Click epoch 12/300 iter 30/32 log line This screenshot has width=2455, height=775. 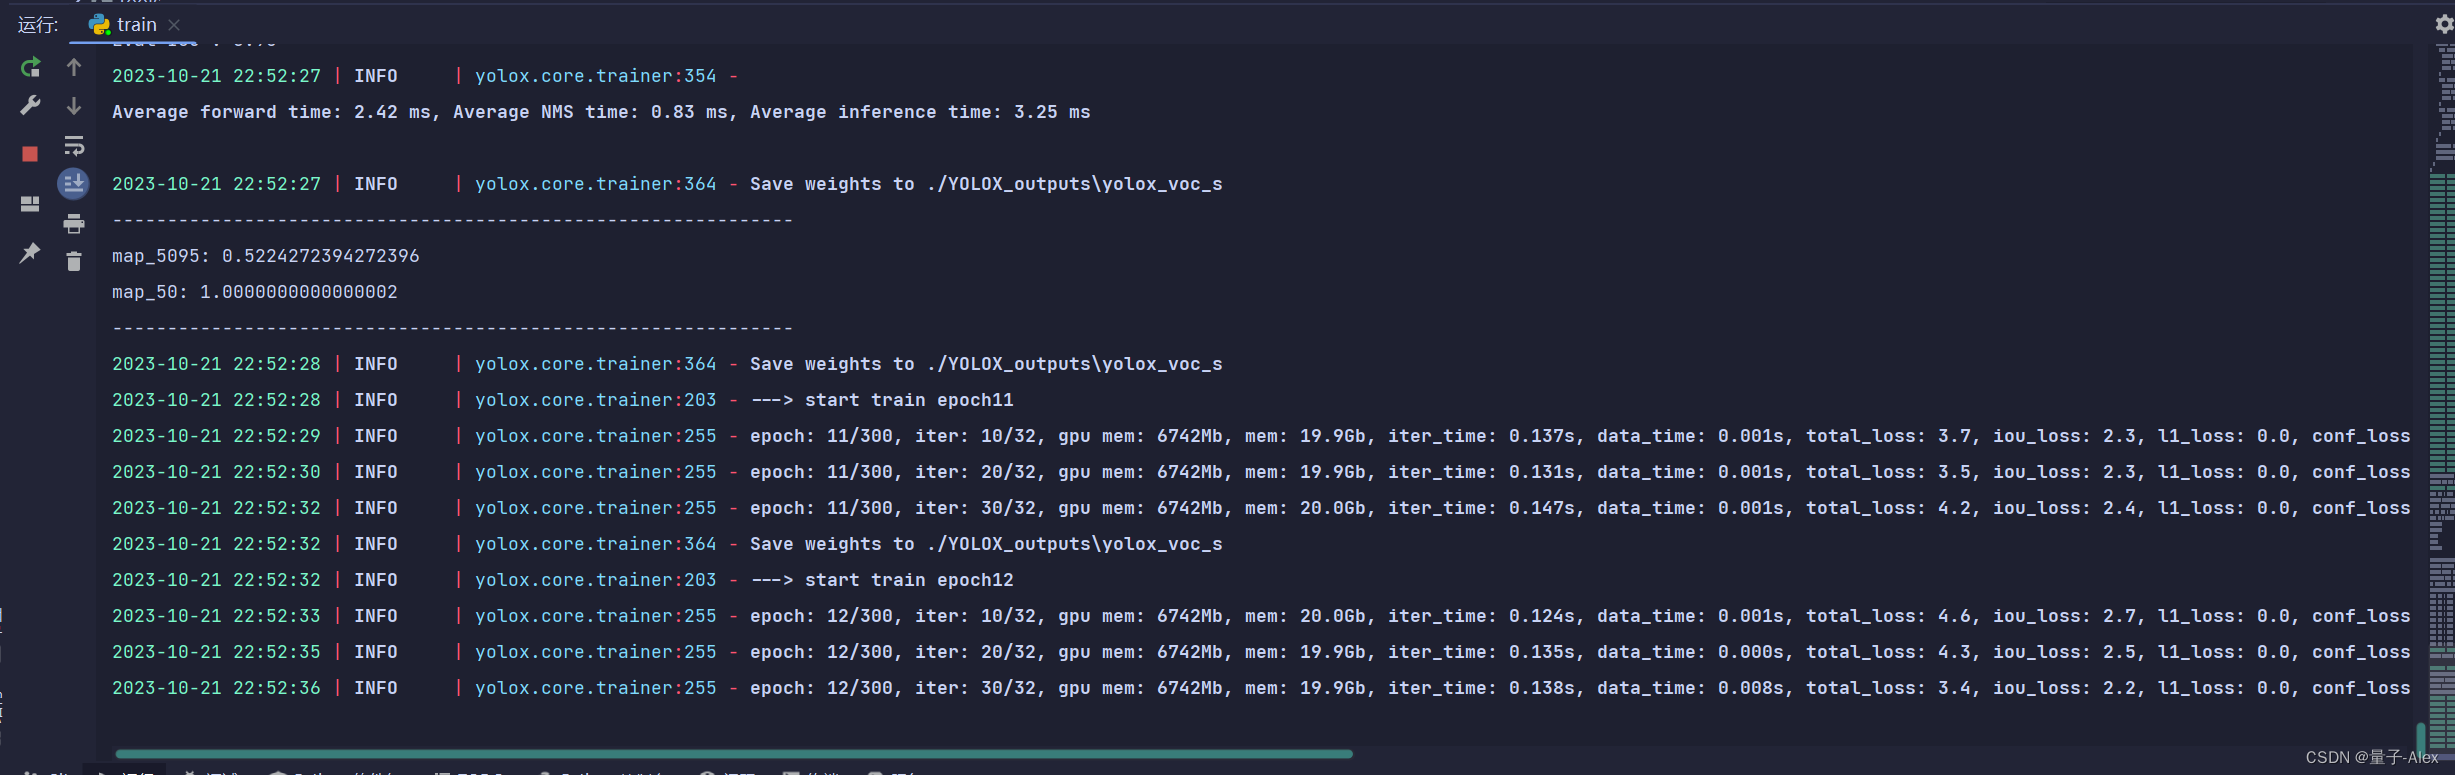(x=1260, y=688)
